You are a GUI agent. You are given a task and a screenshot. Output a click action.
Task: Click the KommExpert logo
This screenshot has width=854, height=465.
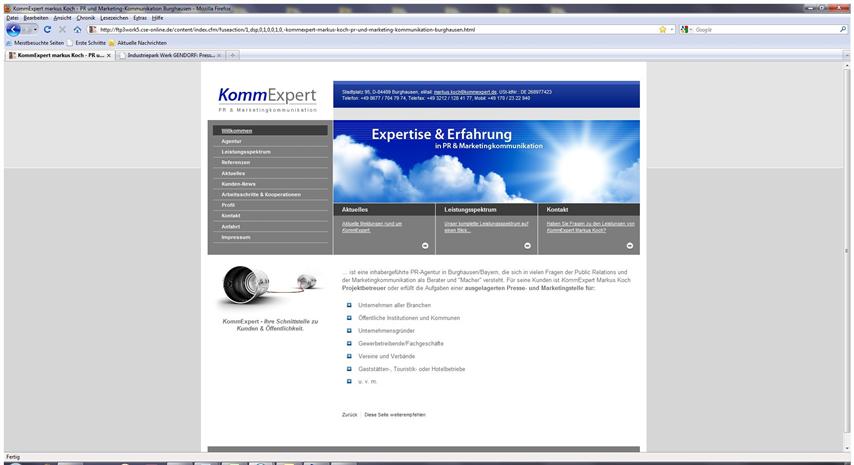(x=267, y=100)
